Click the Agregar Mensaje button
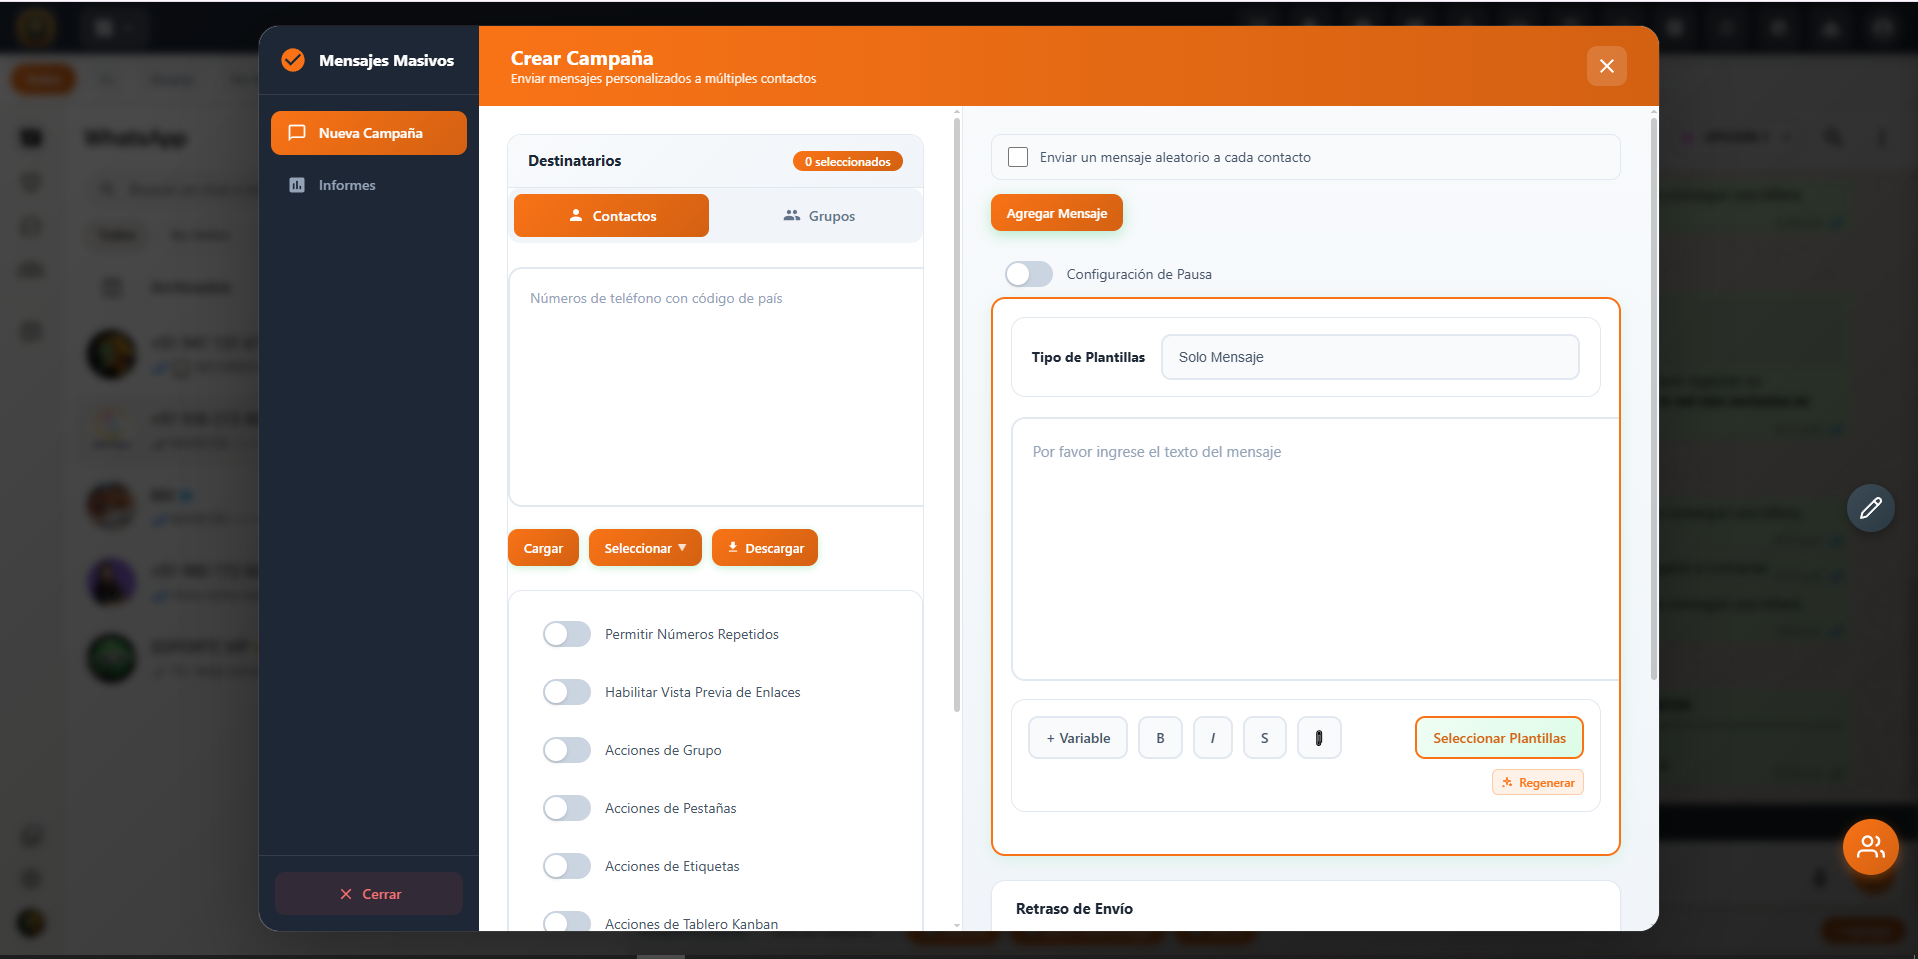Screen dimensions: 1918x959 (x=1056, y=213)
